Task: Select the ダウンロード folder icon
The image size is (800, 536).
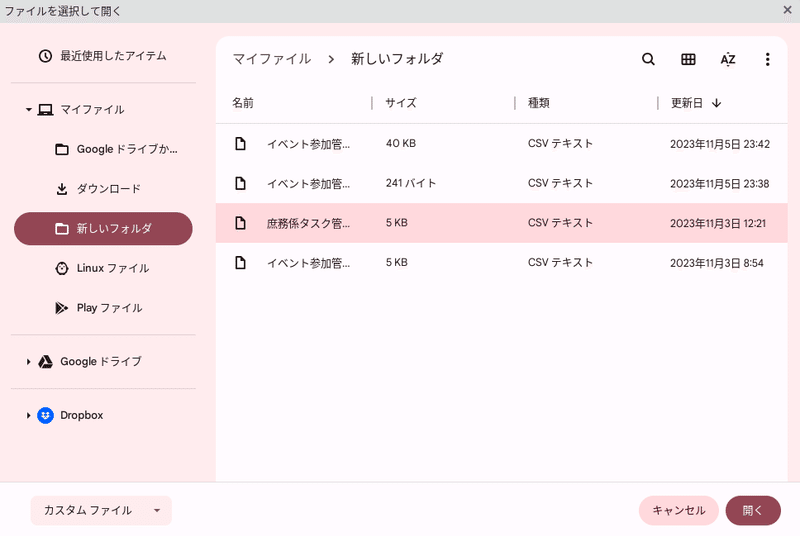Action: (62, 189)
